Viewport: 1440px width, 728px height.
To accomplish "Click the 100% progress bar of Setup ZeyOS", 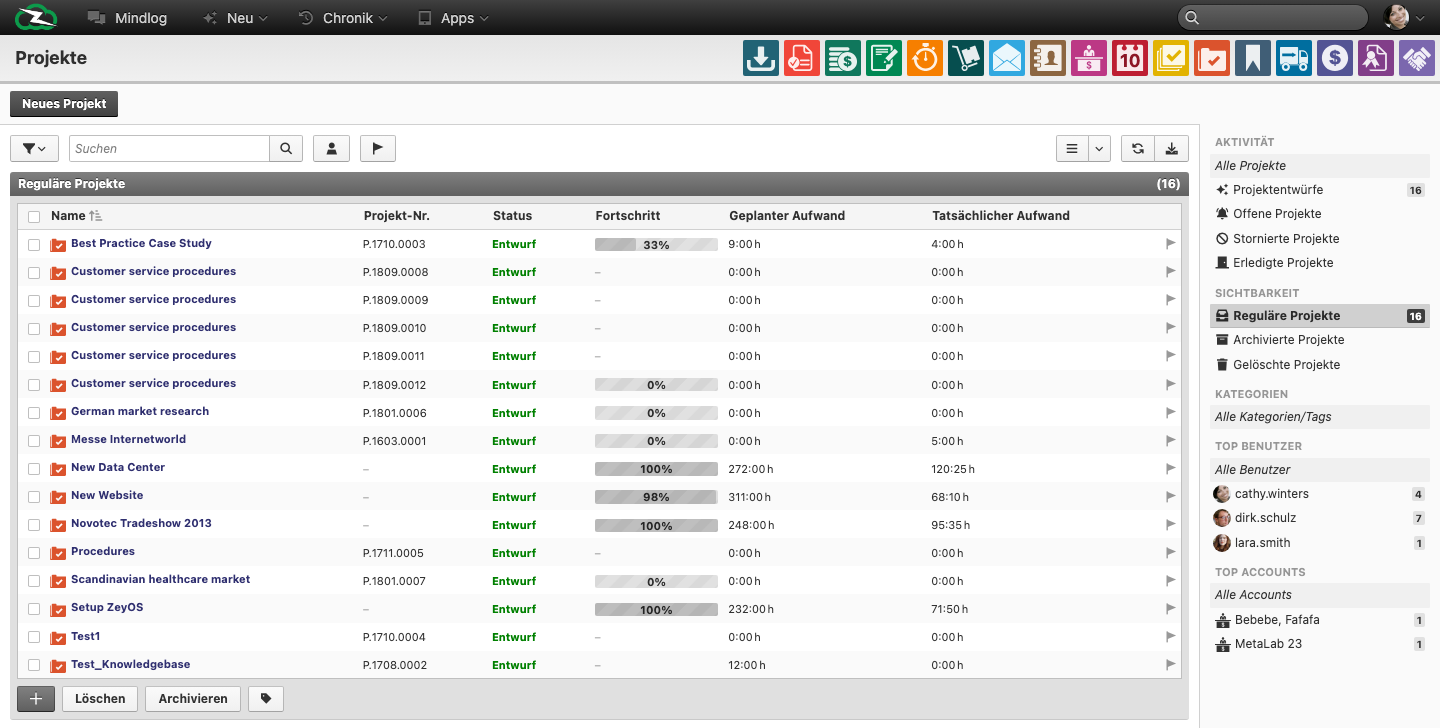I will coord(656,608).
